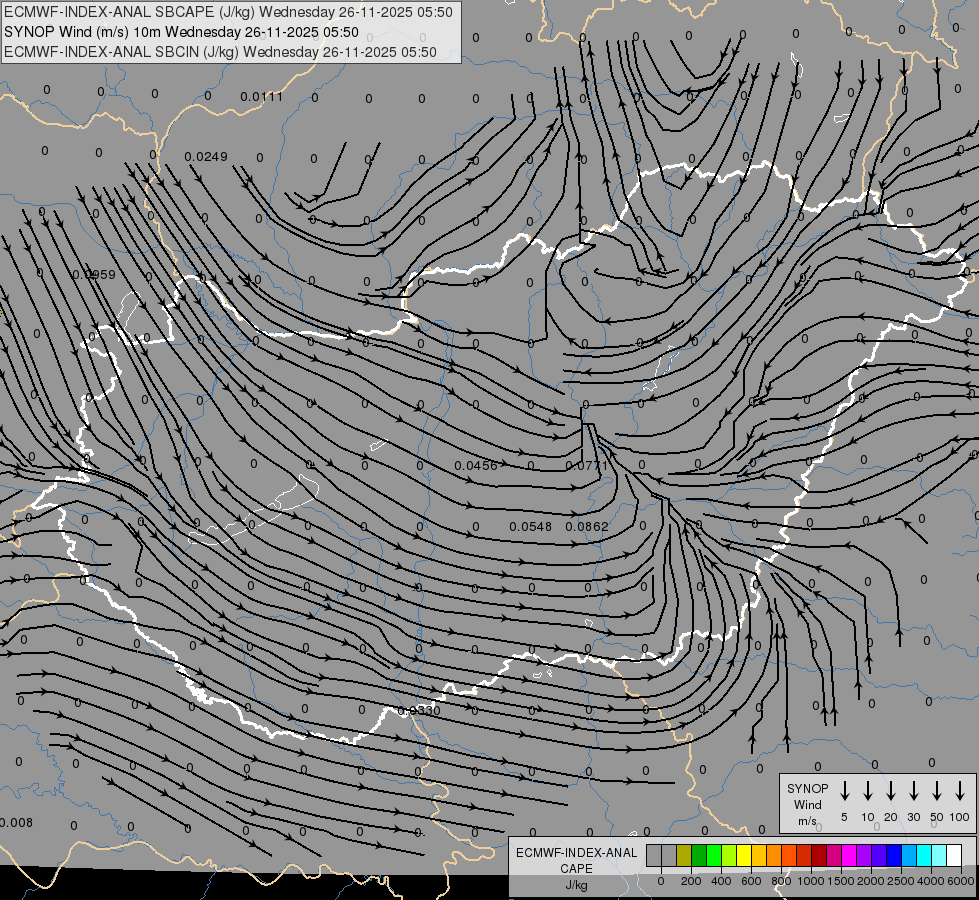Image resolution: width=979 pixels, height=900 pixels.
Task: Click the 0.0249 value on the map
Action: pos(207,157)
